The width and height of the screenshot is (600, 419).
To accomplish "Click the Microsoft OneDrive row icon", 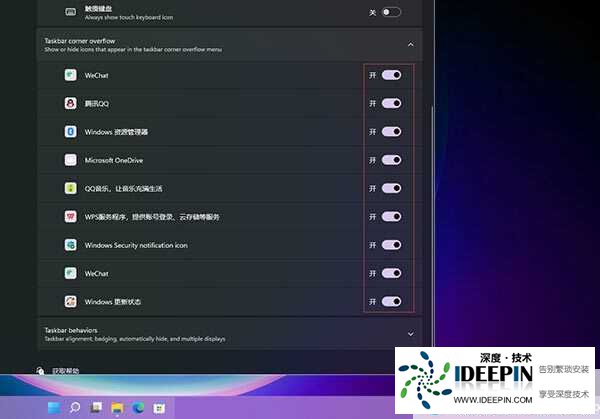I will point(70,160).
